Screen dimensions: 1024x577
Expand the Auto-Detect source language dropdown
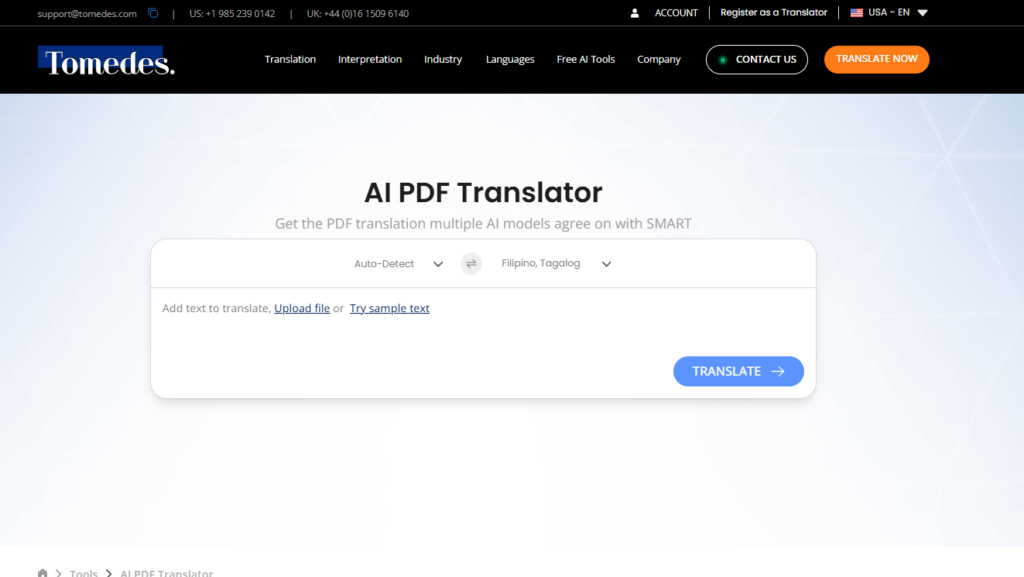pos(398,264)
